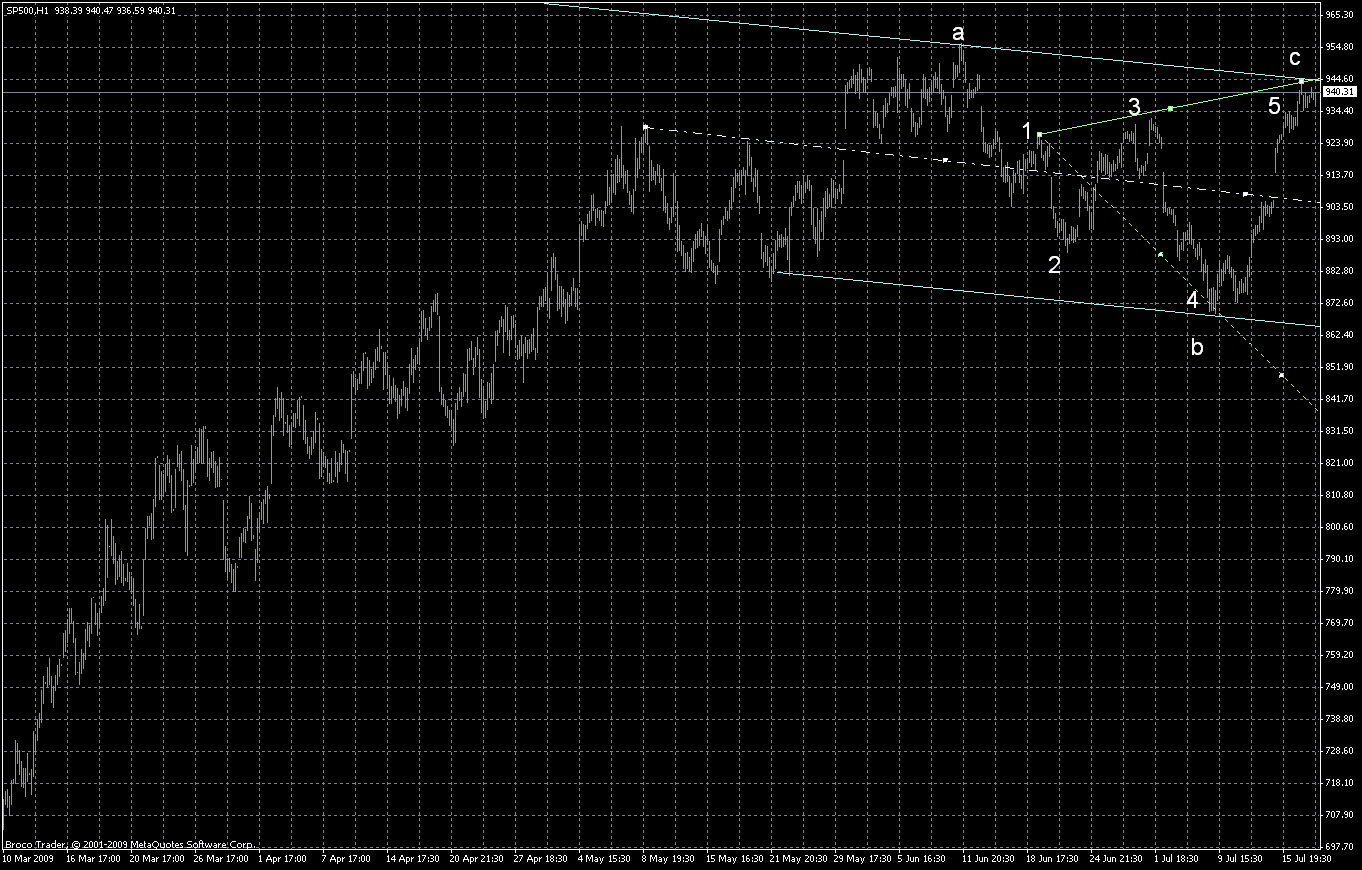Click time axis label '29 May 17:30'
Screen dimensions: 1362x870
point(863,858)
